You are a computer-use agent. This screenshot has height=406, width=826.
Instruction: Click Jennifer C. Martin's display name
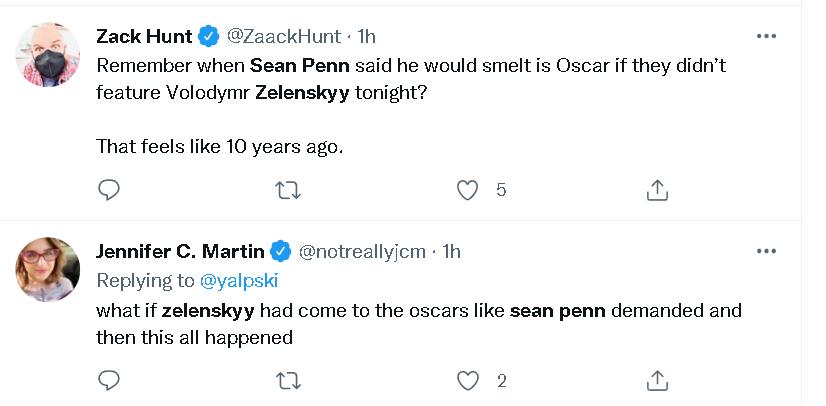coord(180,252)
